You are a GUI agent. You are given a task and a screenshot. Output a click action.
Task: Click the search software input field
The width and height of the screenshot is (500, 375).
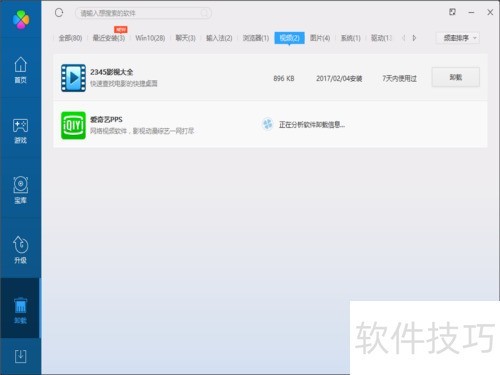[x=143, y=13]
